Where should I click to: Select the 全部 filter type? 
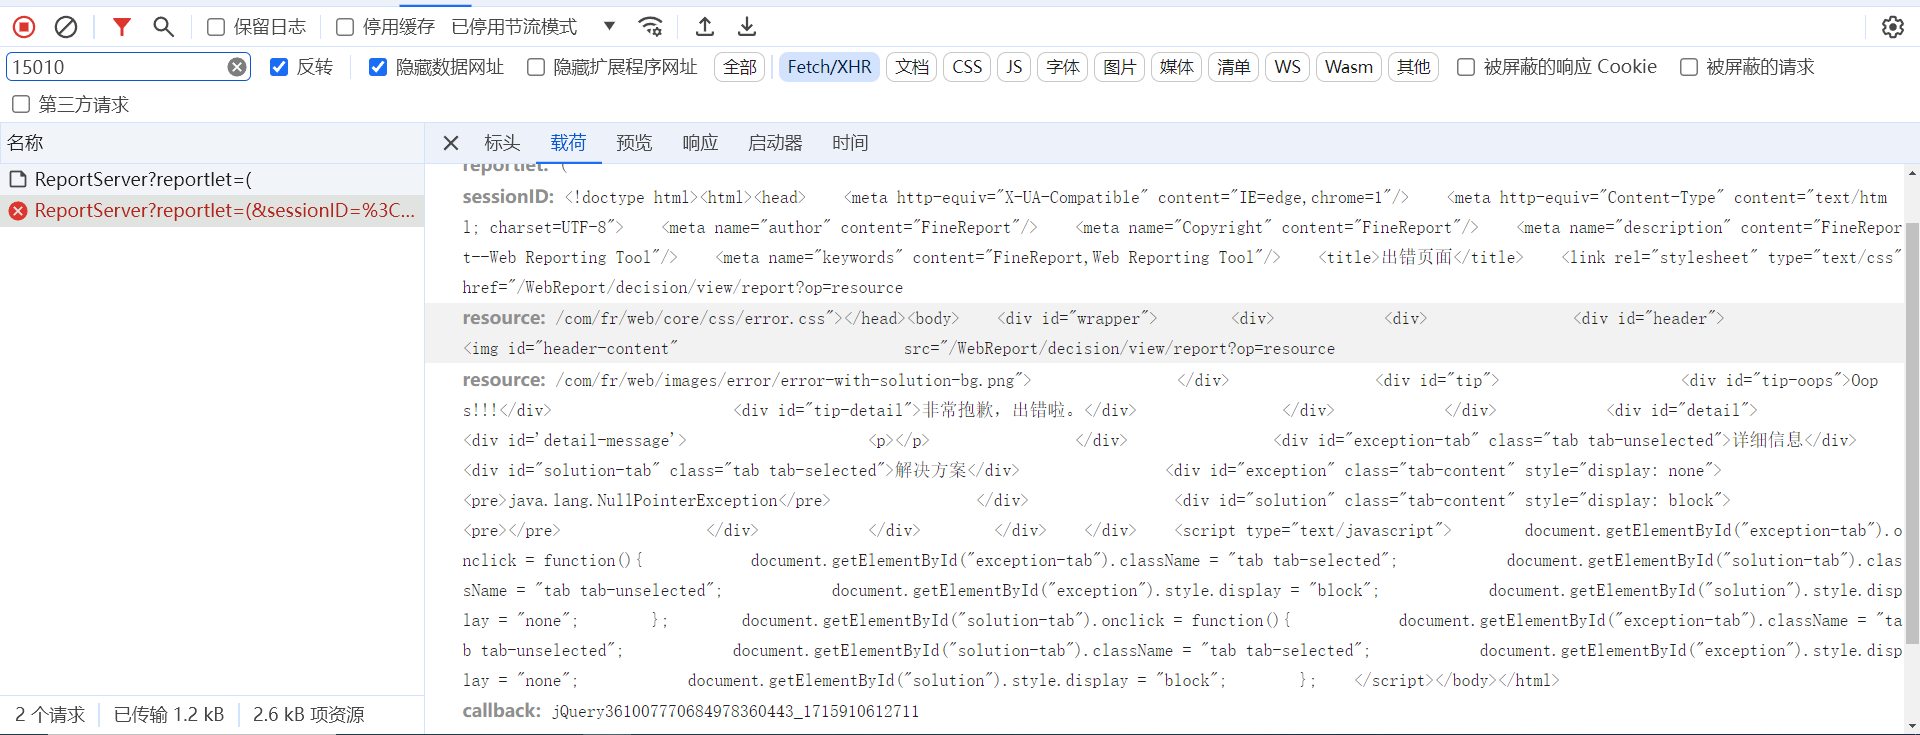click(740, 67)
